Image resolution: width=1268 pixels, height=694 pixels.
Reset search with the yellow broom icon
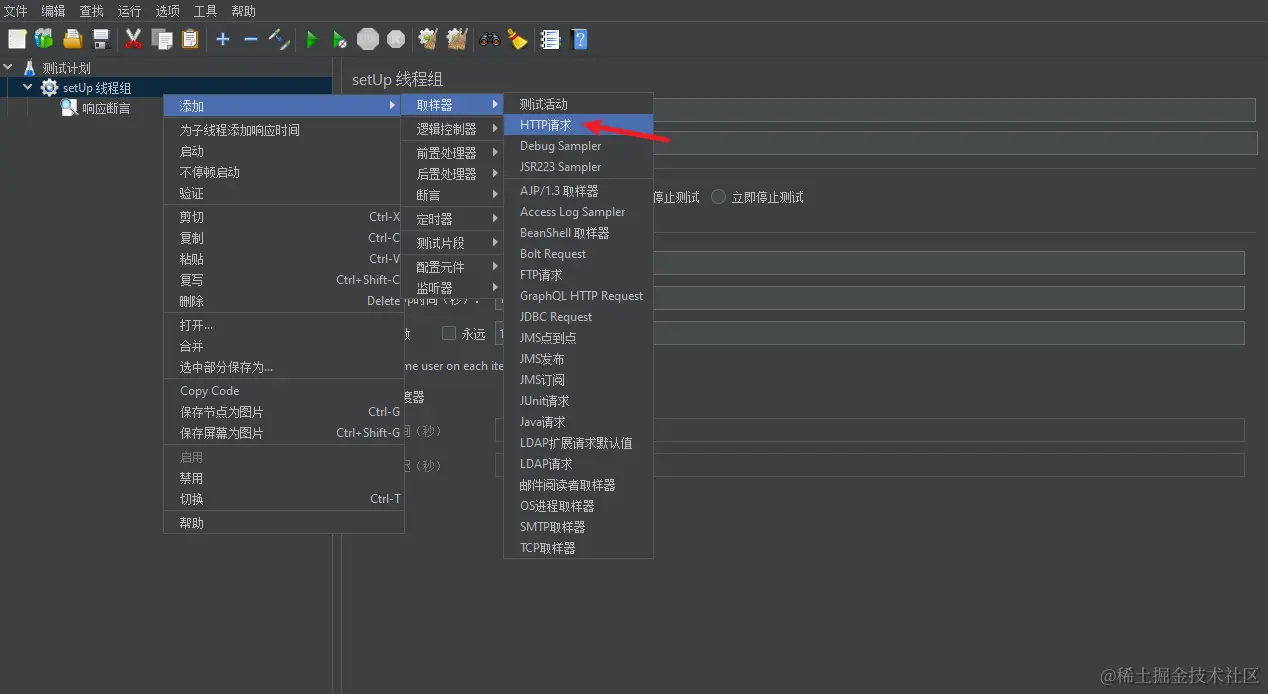pyautogui.click(x=517, y=39)
